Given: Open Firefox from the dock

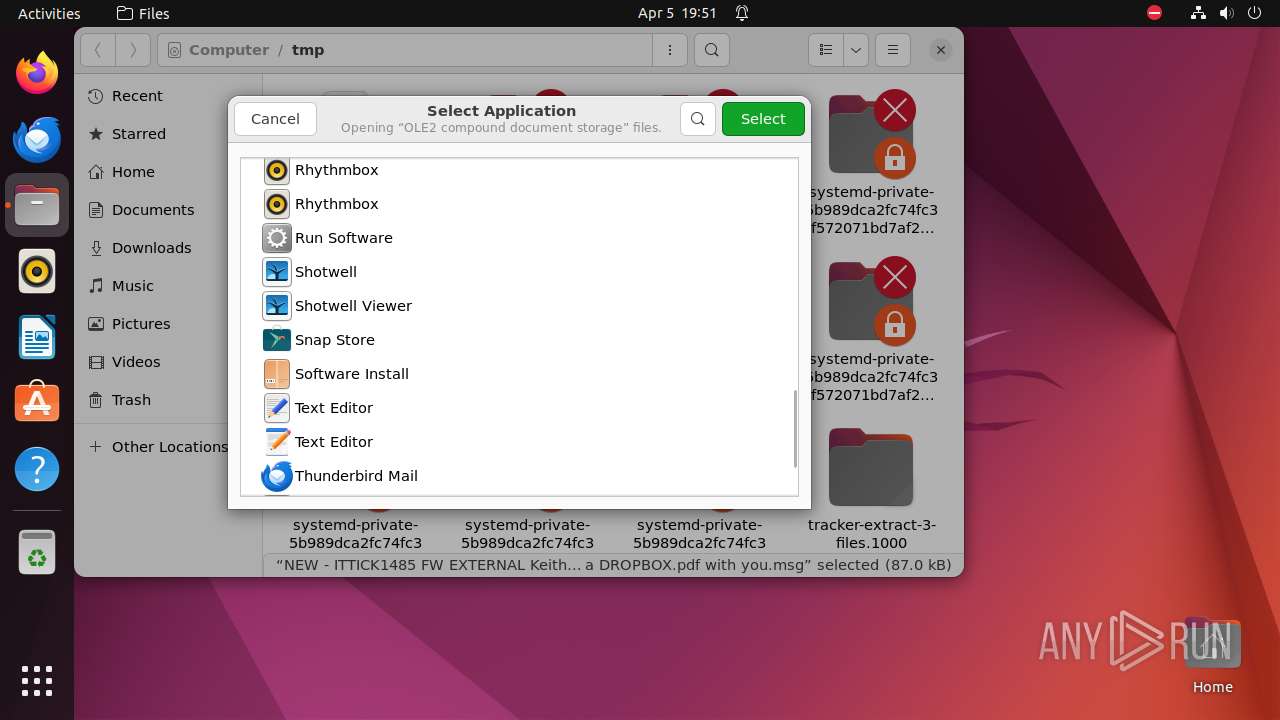Looking at the screenshot, I should click(37, 73).
